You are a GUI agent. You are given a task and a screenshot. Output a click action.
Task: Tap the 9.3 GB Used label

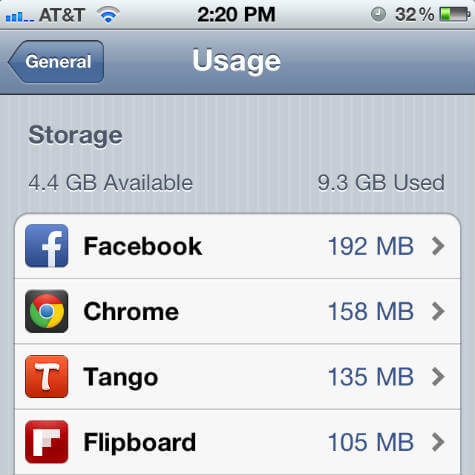click(381, 183)
